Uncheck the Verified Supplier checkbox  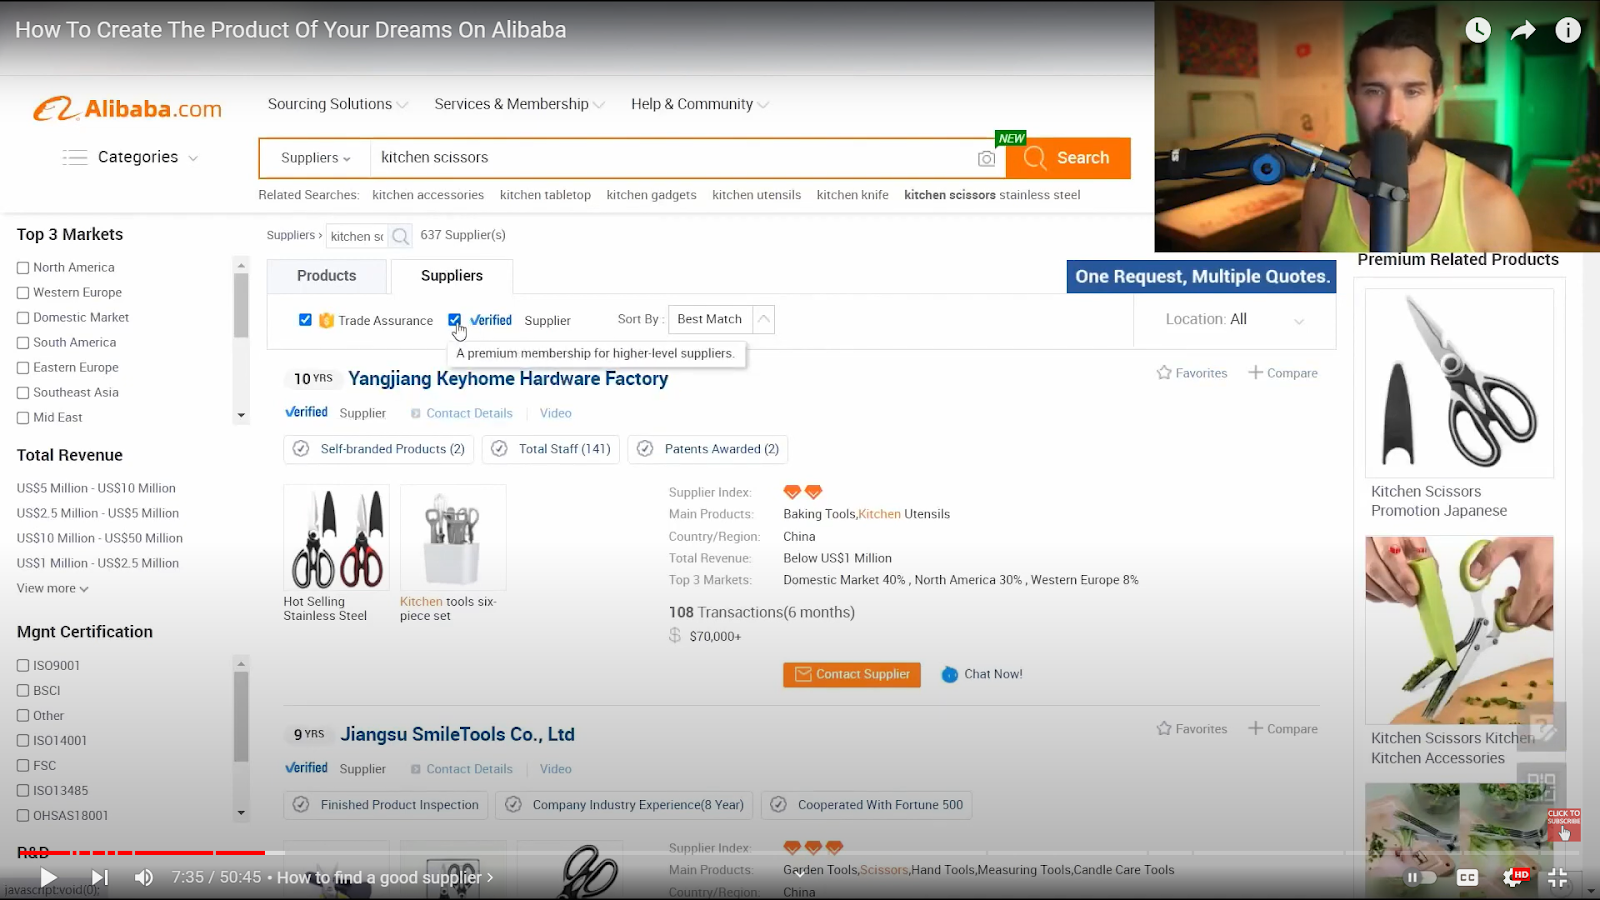[455, 320]
